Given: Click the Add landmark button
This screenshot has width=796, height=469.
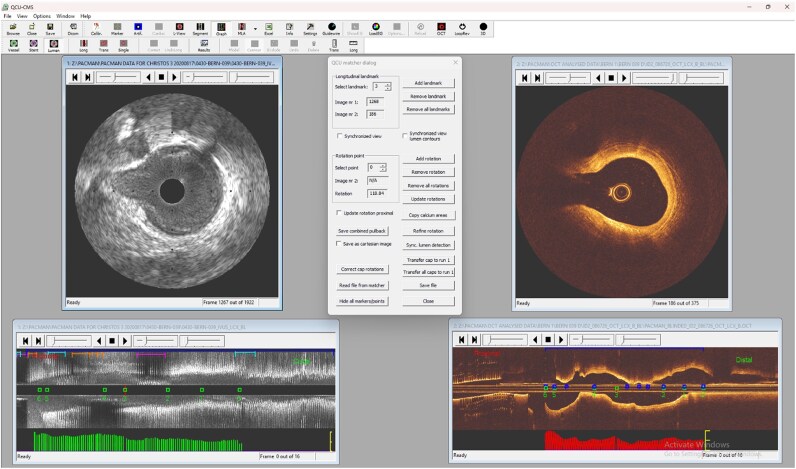Looking at the screenshot, I should pyautogui.click(x=428, y=83).
